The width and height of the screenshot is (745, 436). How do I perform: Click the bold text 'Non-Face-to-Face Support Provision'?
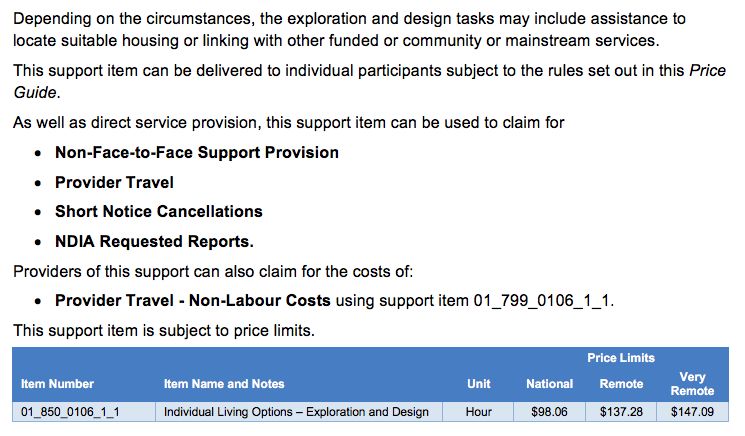click(x=197, y=152)
